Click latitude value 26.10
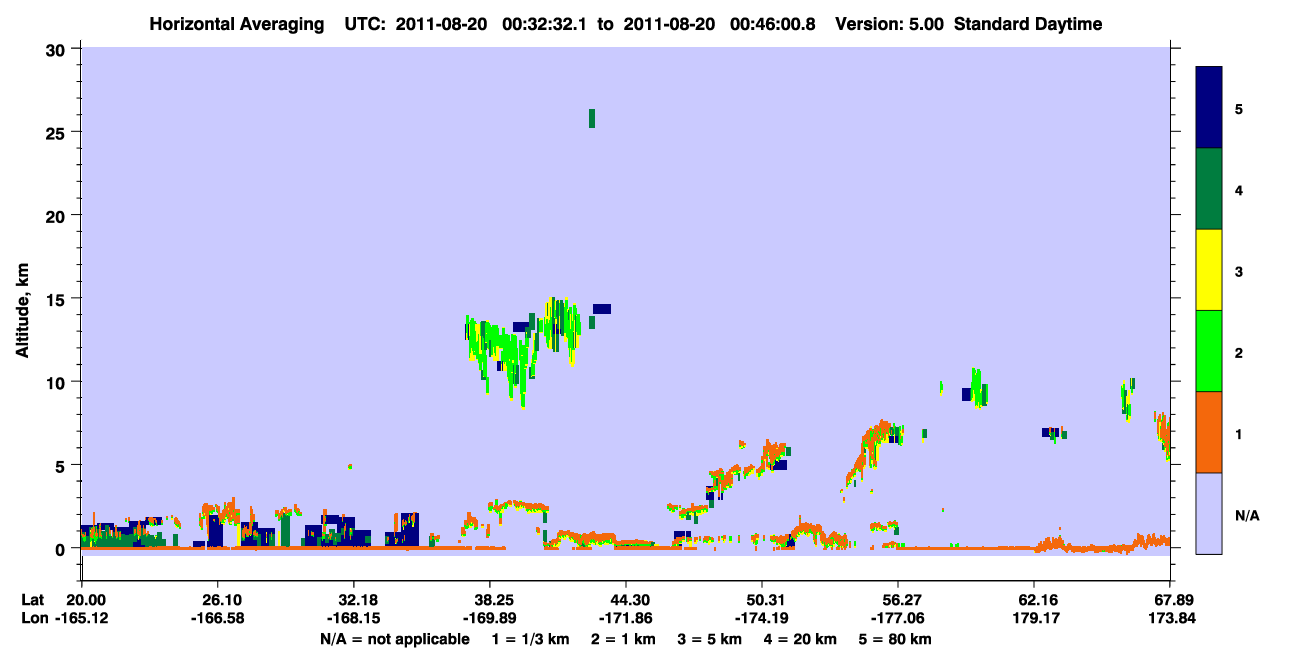 tap(220, 600)
